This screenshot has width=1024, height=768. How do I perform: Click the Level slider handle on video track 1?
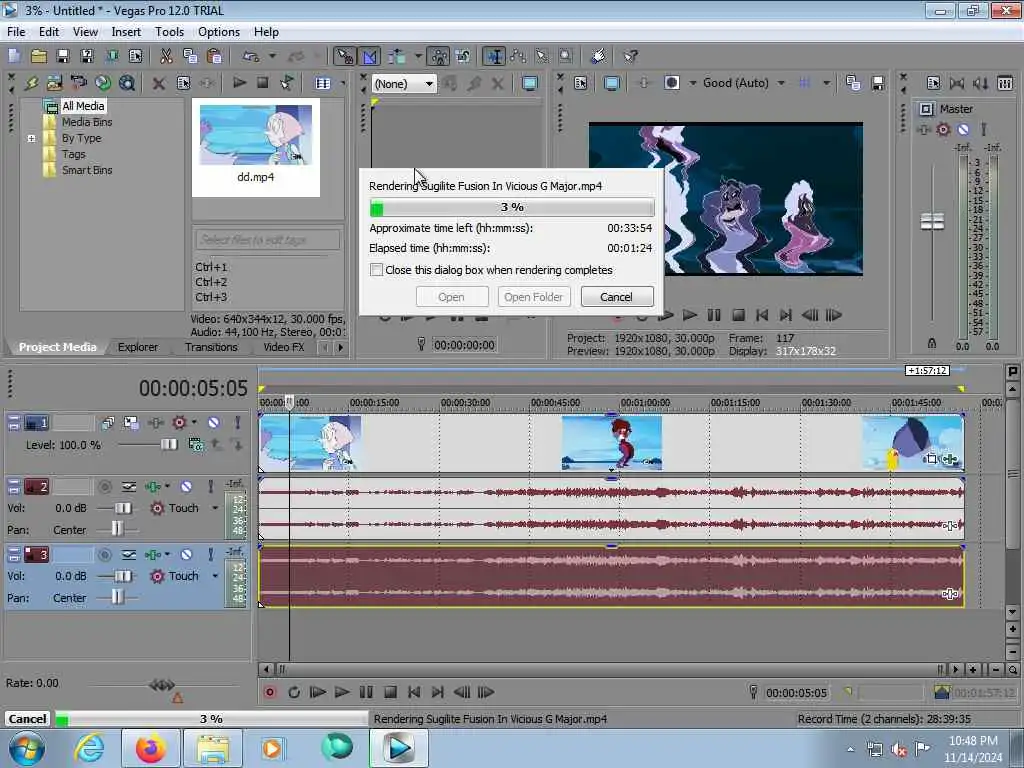168,445
